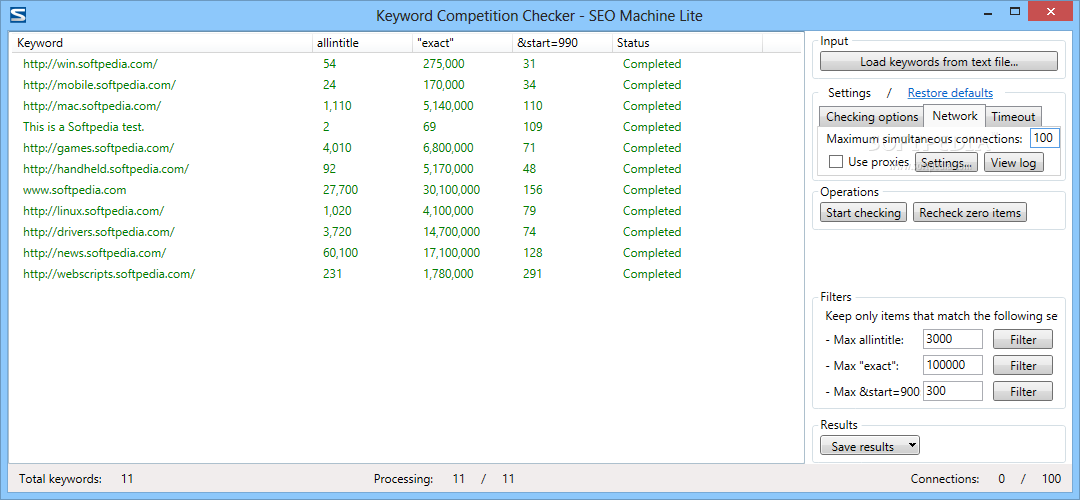Click the &start value 291

point(532,274)
